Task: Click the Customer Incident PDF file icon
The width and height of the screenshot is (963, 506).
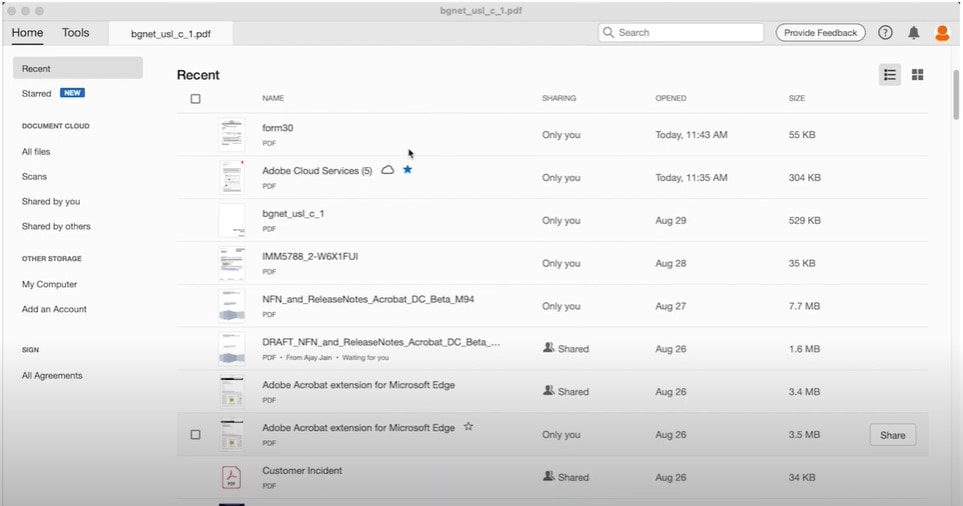Action: click(x=231, y=477)
